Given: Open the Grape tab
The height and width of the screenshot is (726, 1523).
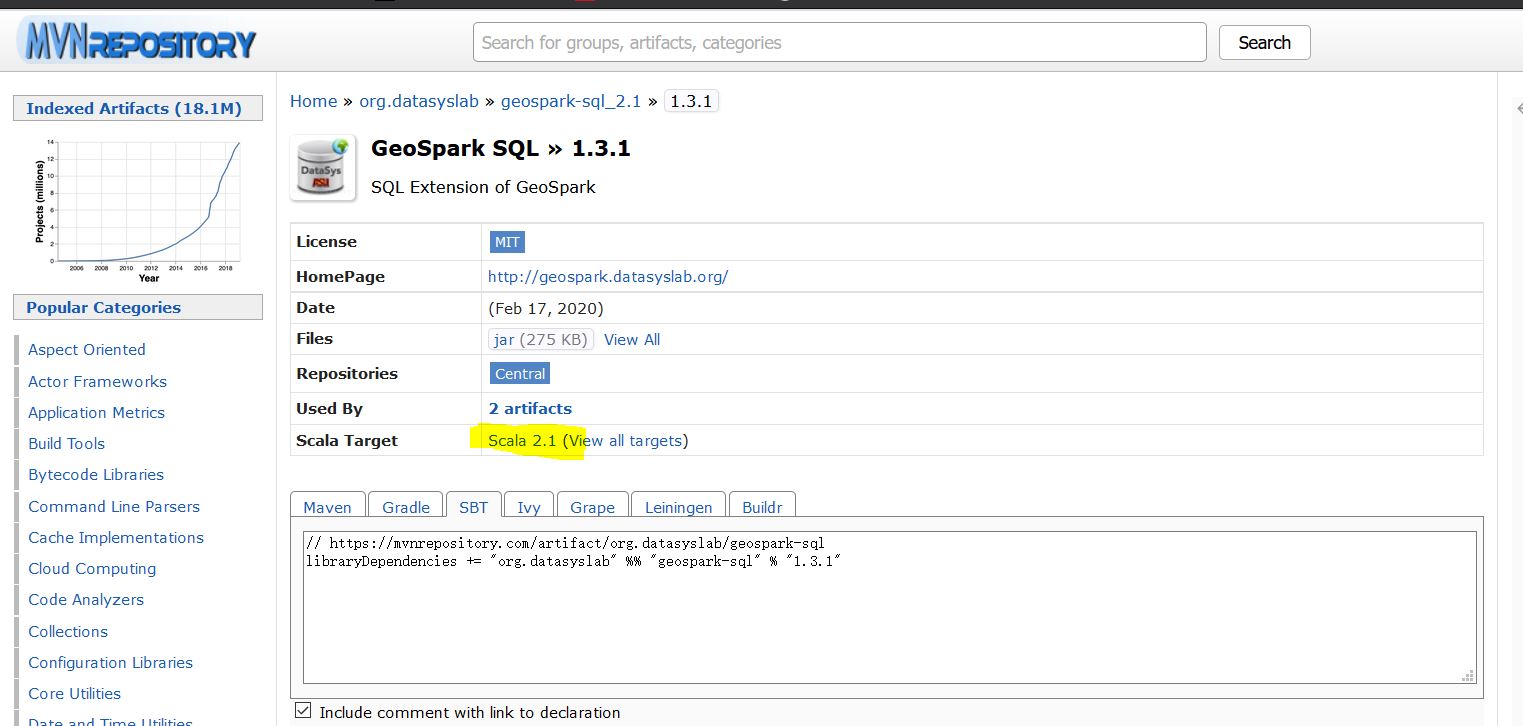Looking at the screenshot, I should (x=592, y=506).
